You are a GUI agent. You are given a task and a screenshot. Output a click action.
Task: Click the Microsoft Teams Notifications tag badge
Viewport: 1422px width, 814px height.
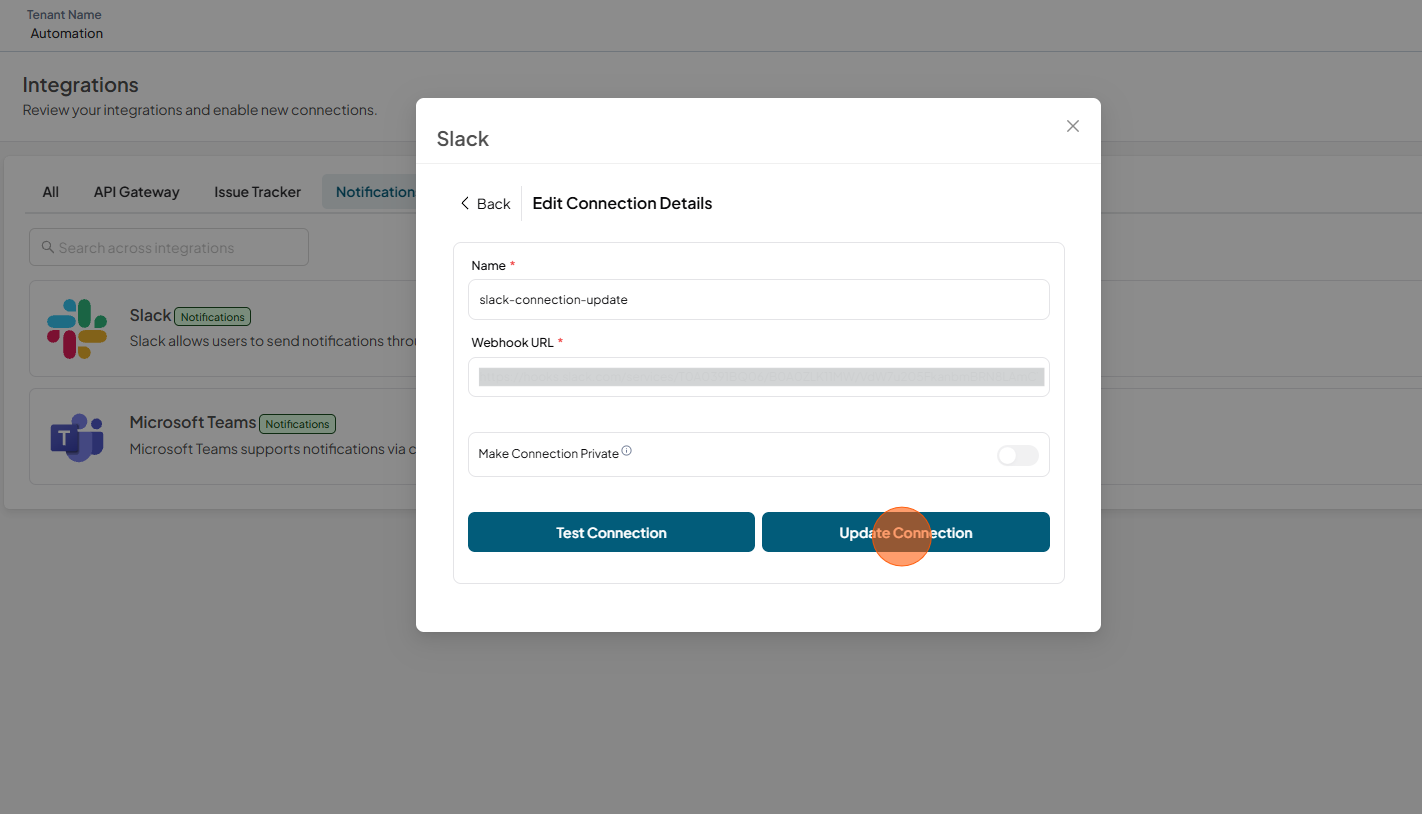coord(297,424)
